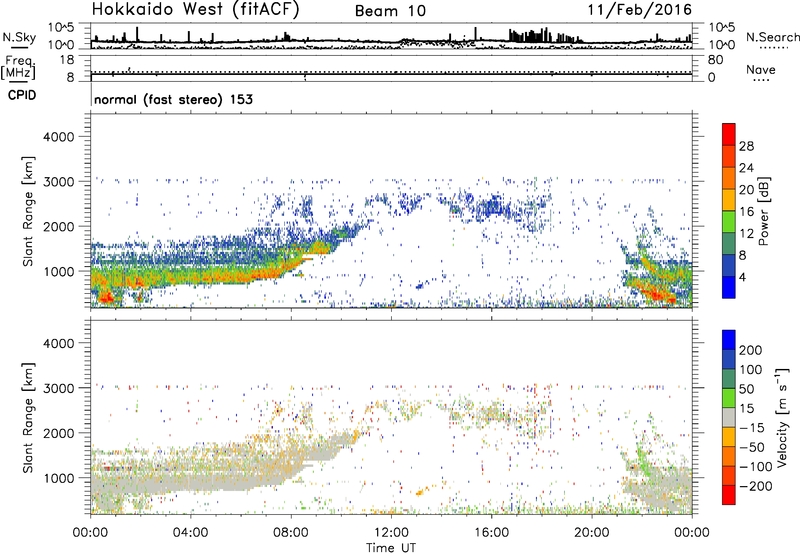The height and width of the screenshot is (554, 800).
Task: Click the "24" tick on Power colorbar
Action: [x=746, y=168]
